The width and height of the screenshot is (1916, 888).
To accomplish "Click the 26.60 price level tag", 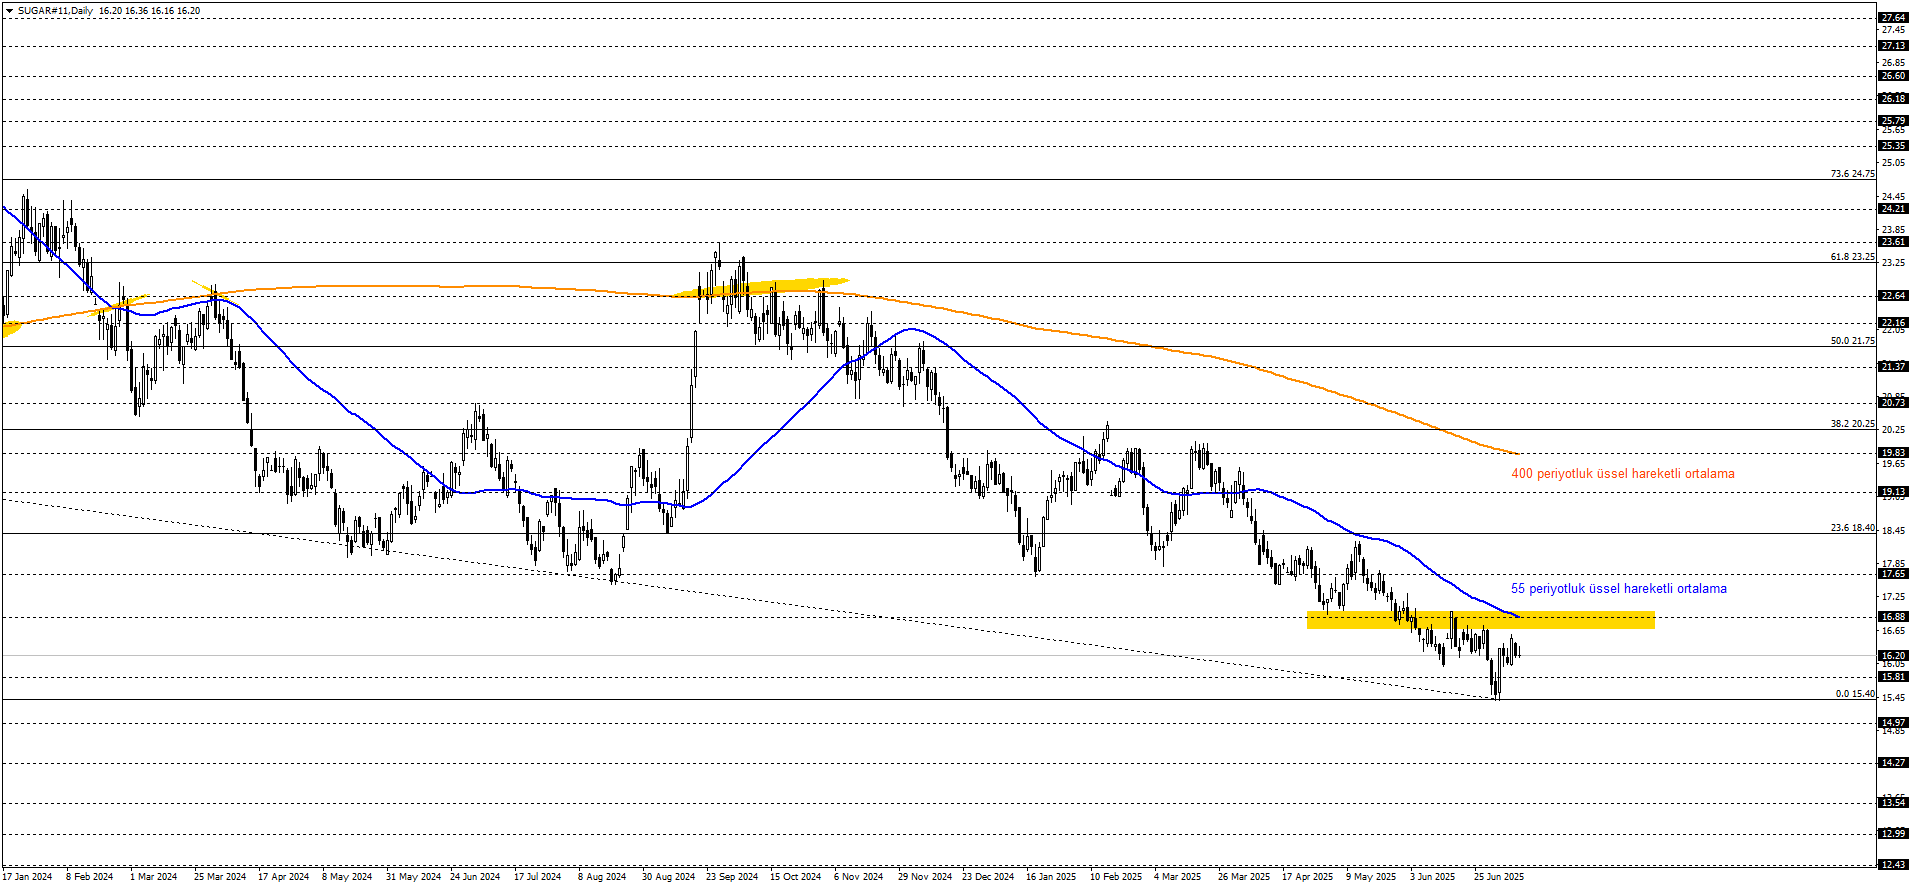I will tap(1893, 76).
